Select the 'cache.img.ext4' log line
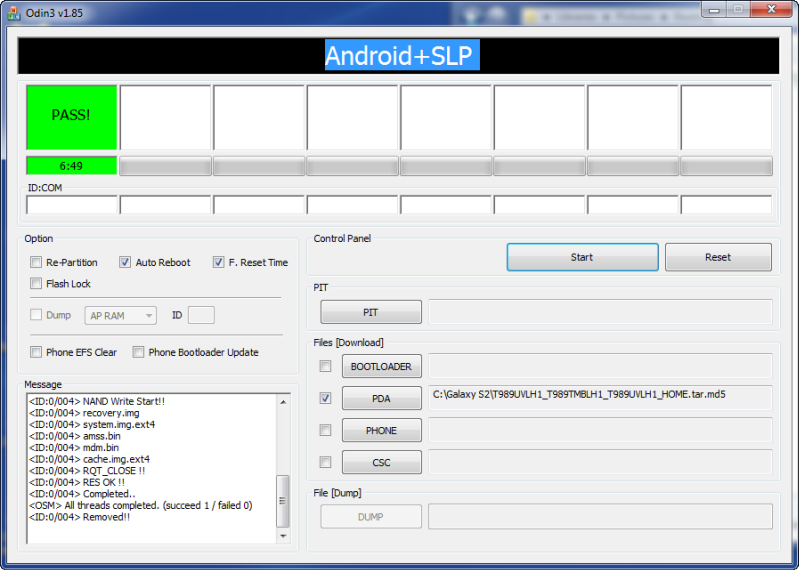The image size is (799, 570). 90,459
